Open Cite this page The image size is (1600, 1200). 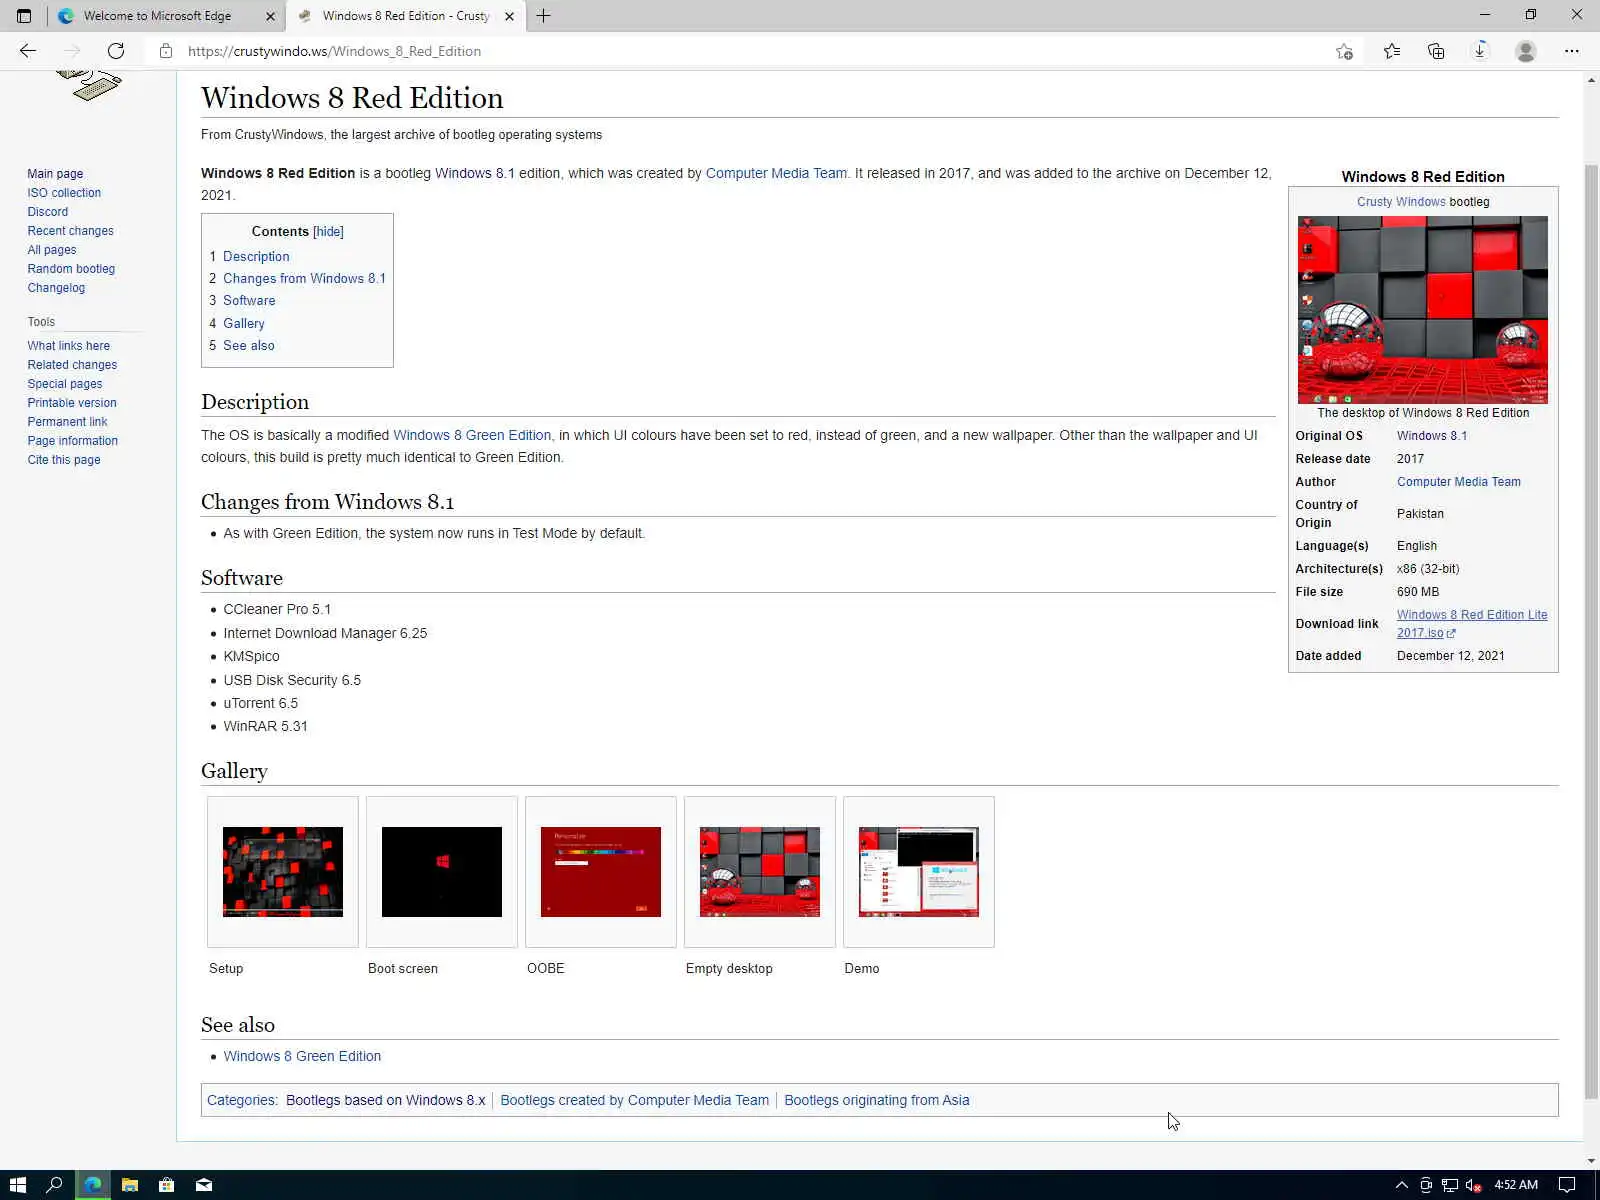(x=64, y=460)
